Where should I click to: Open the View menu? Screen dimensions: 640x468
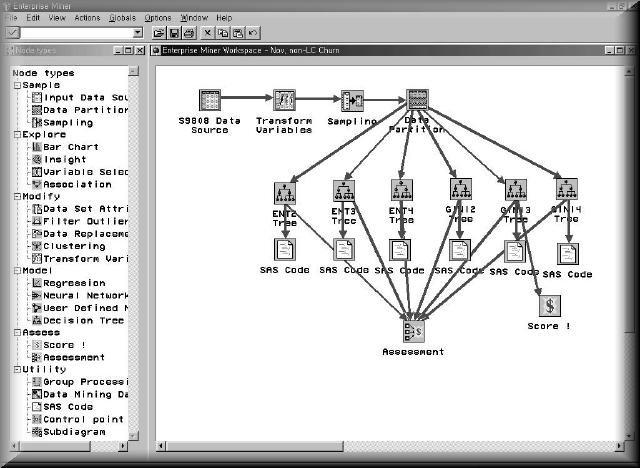click(57, 18)
